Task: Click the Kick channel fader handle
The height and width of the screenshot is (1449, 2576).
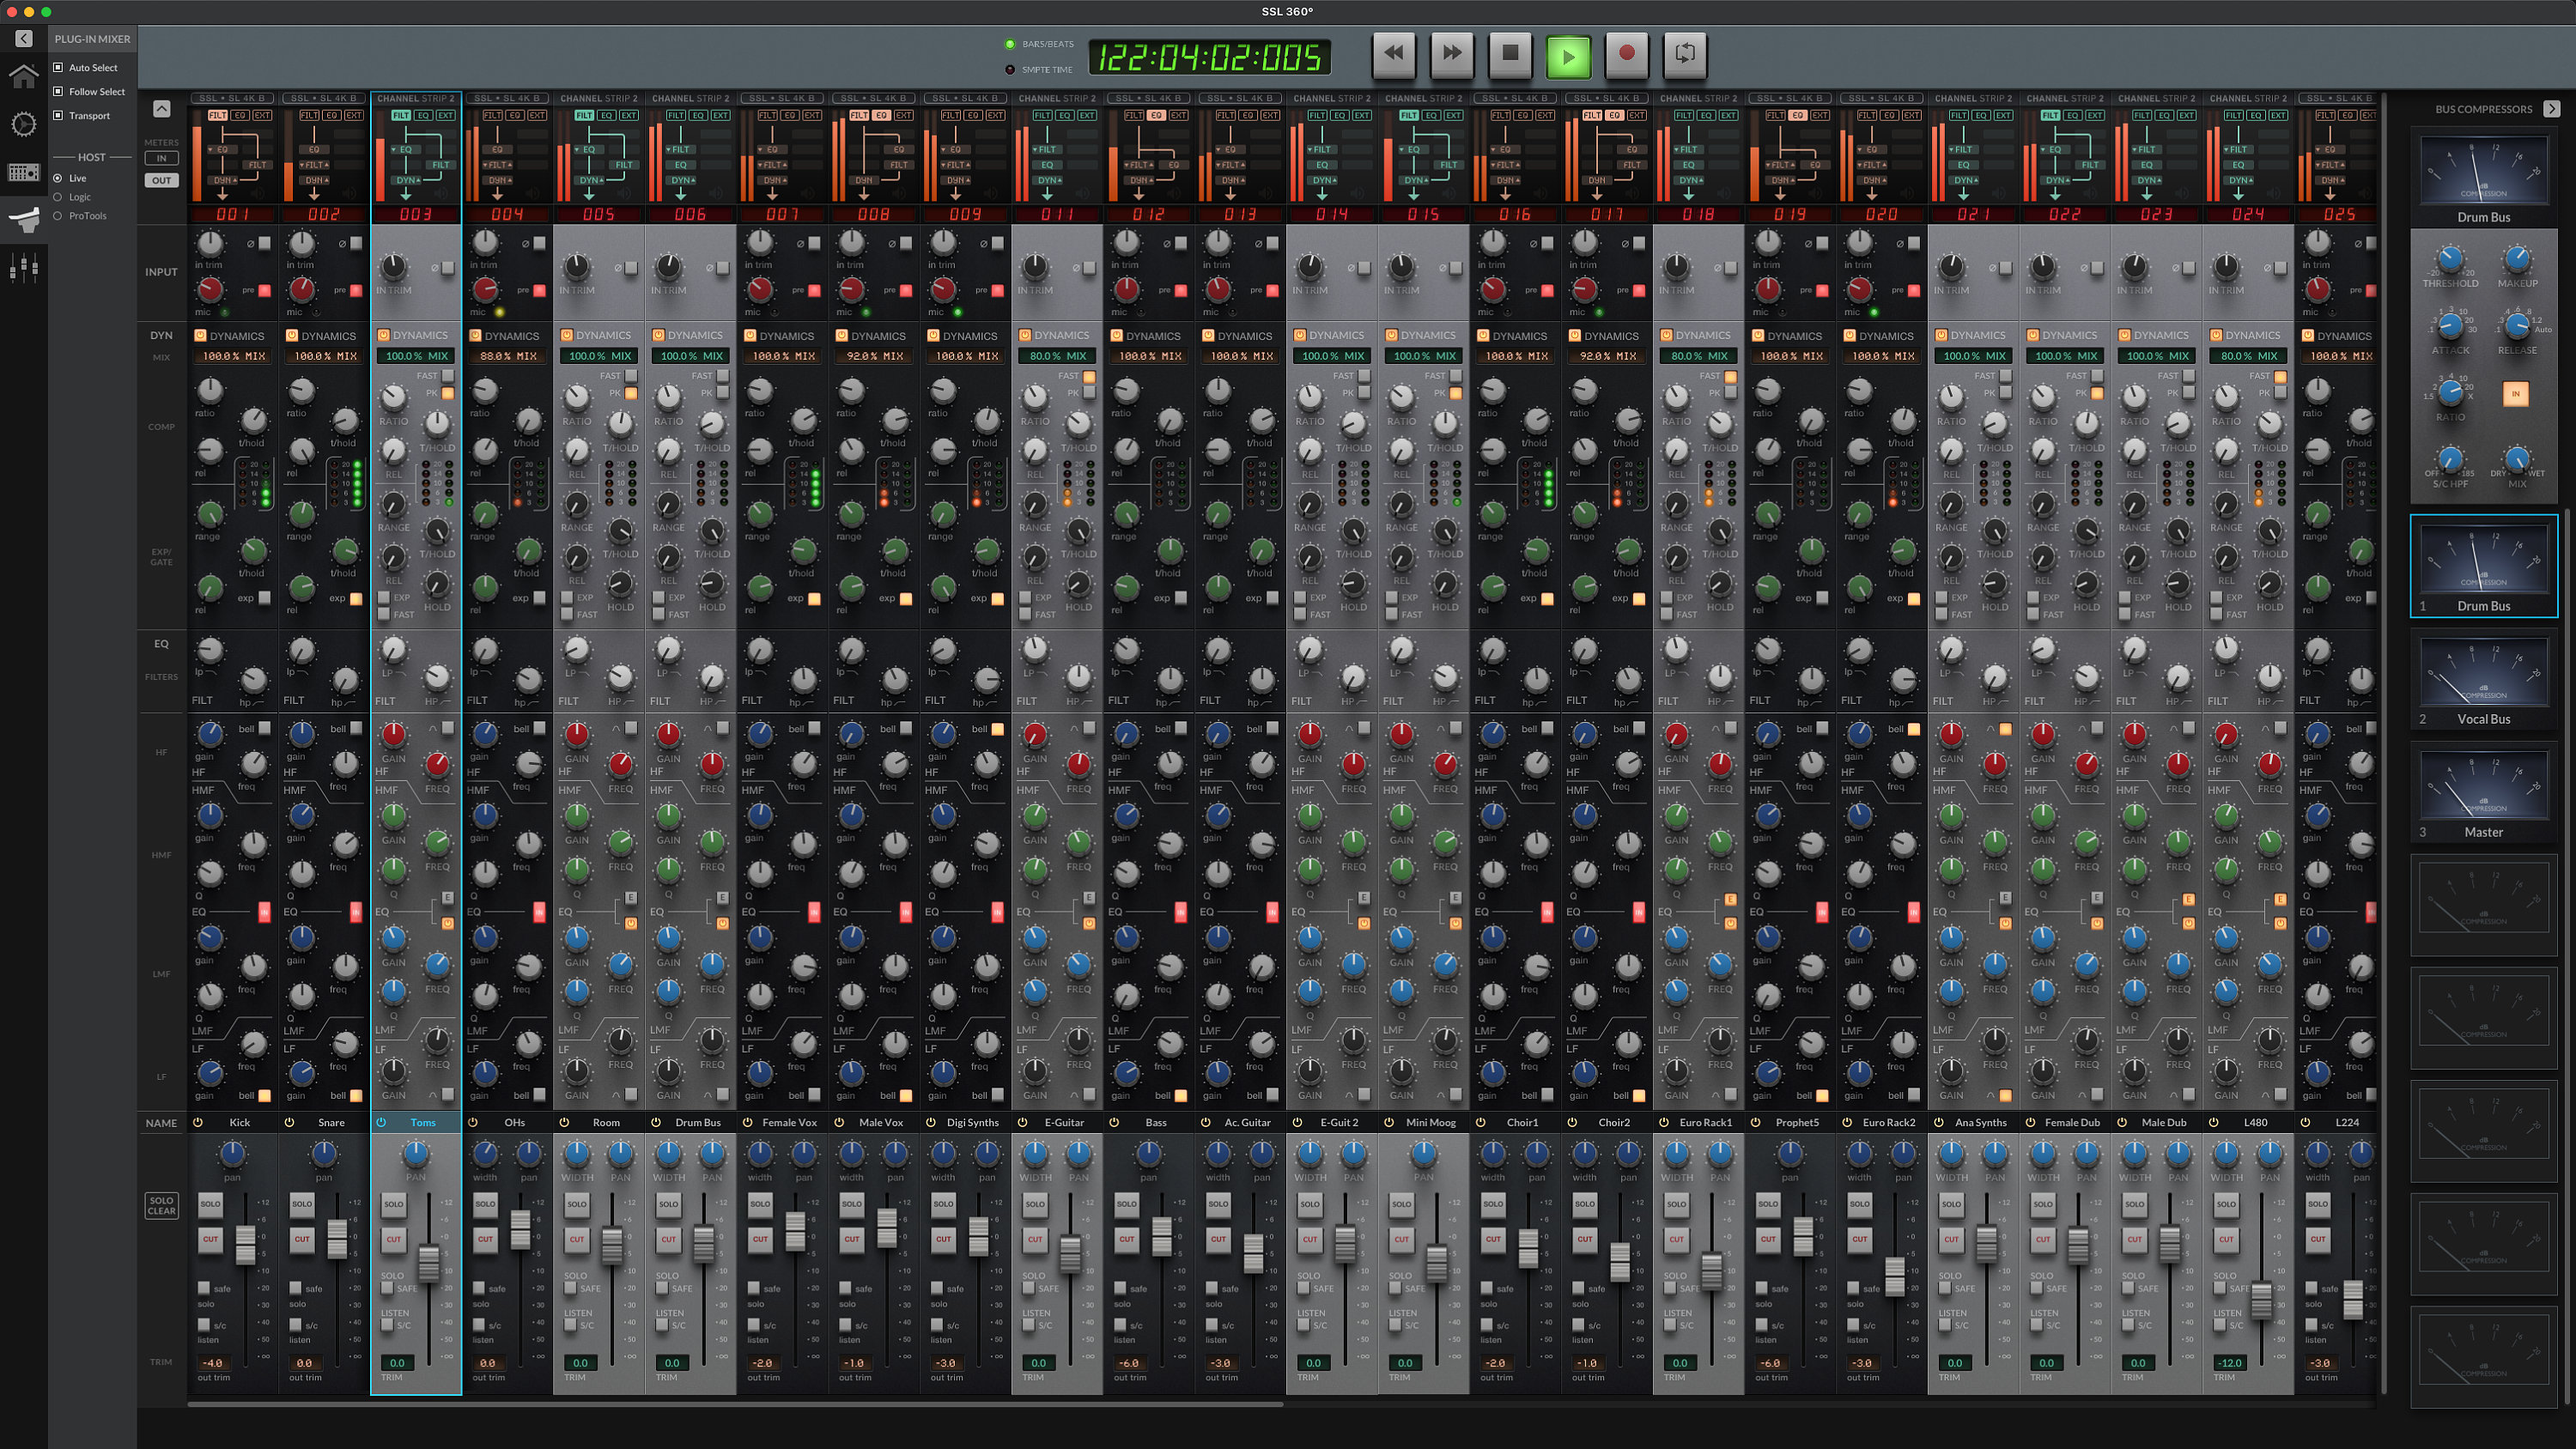Action: coord(245,1244)
